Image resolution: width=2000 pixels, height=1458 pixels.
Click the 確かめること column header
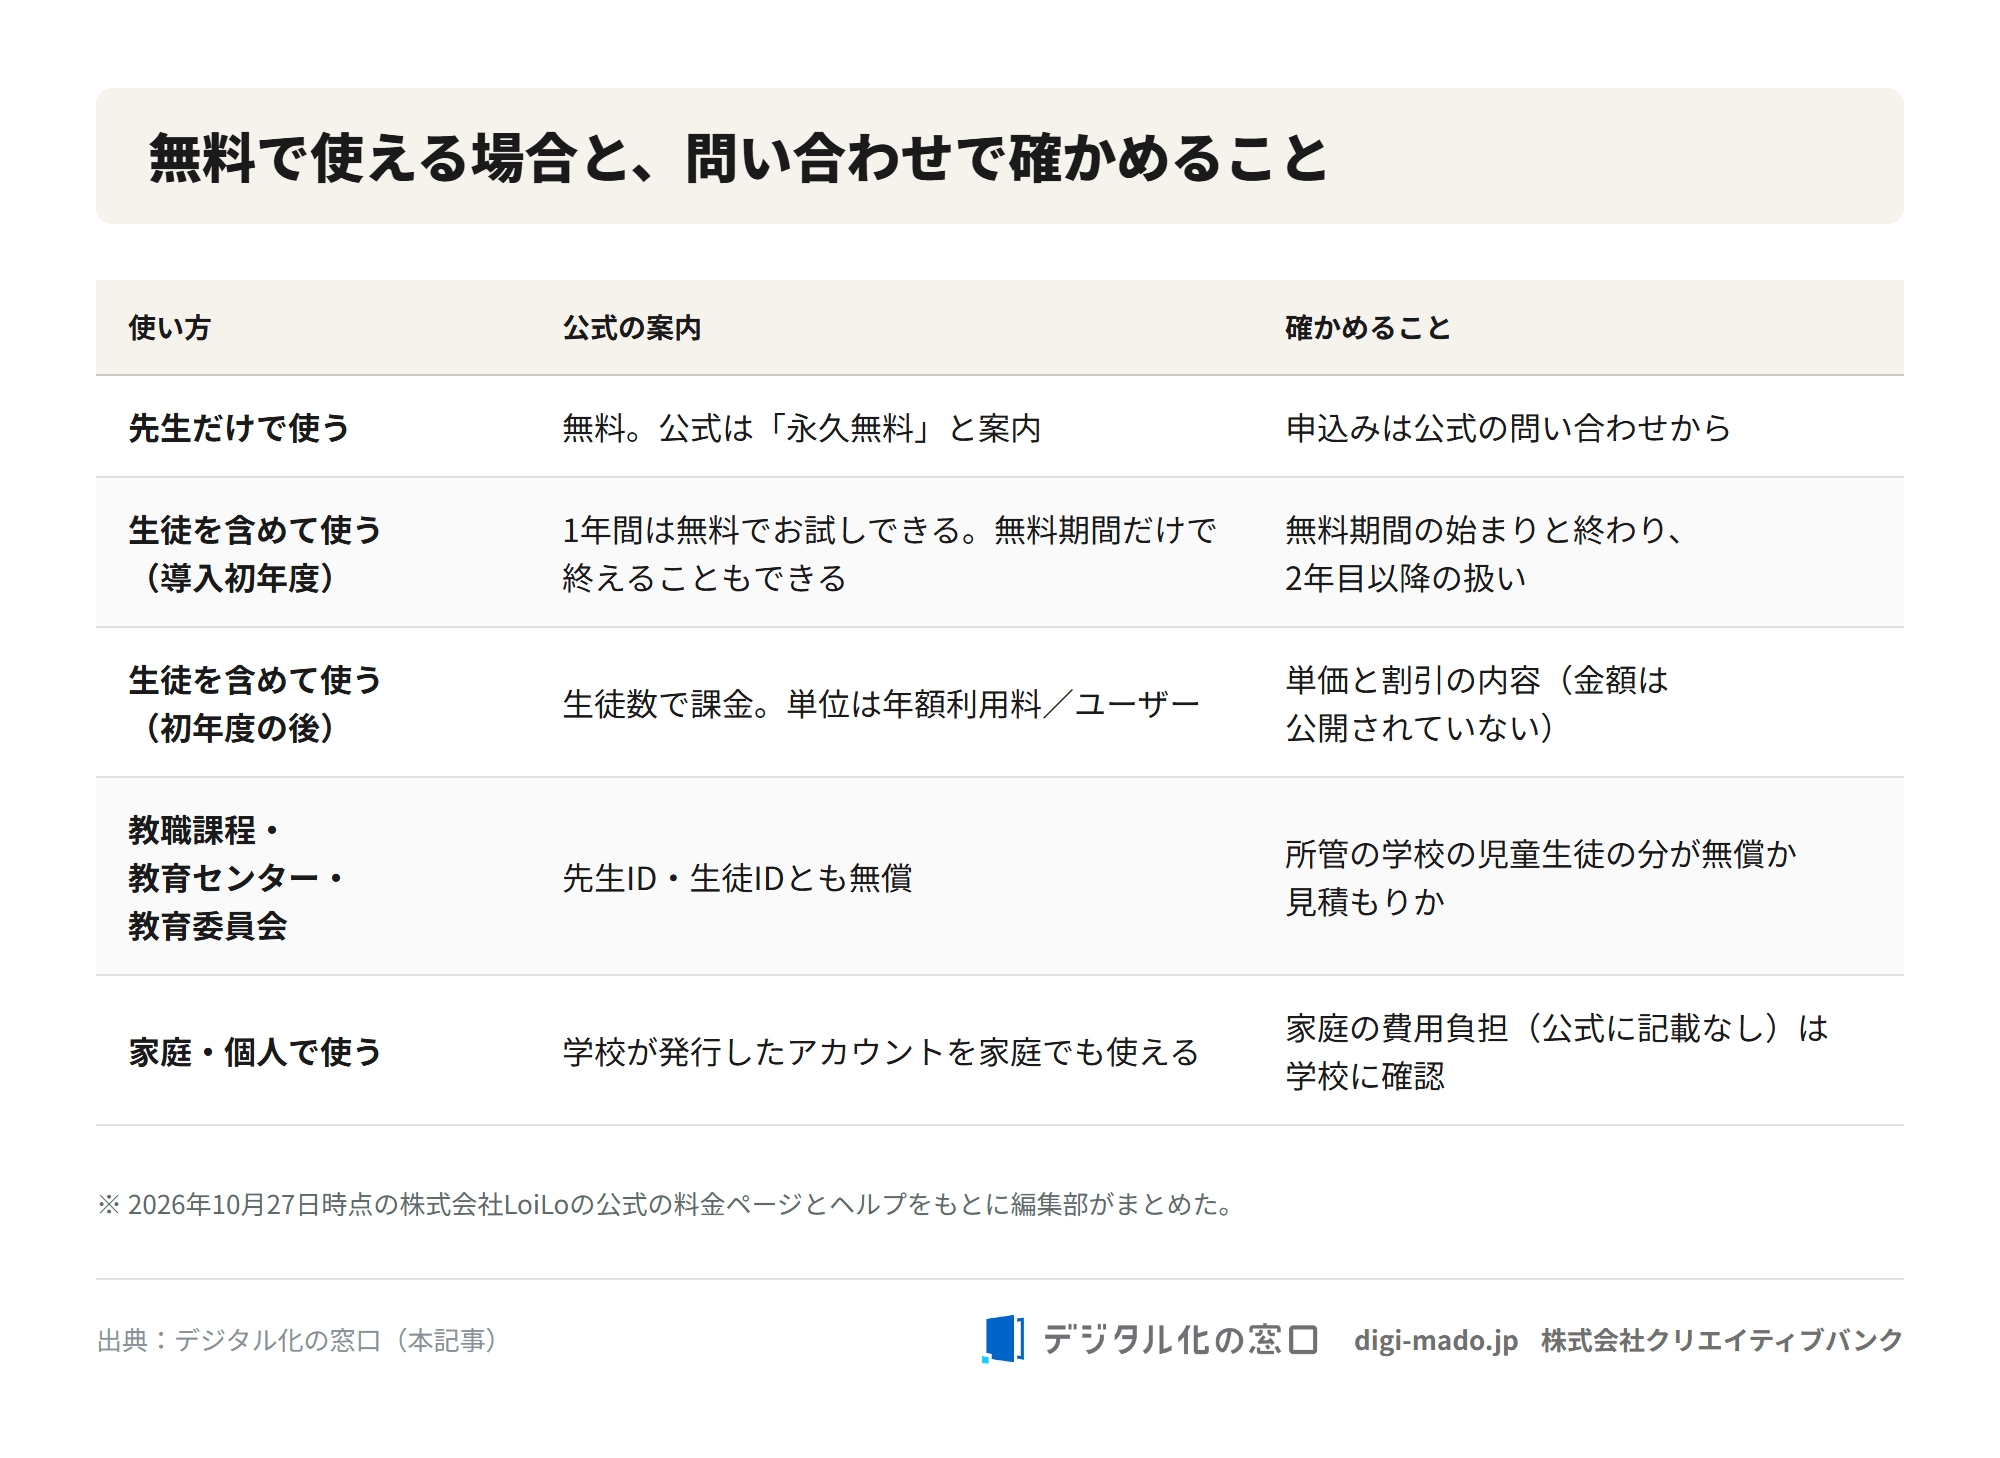point(1368,328)
